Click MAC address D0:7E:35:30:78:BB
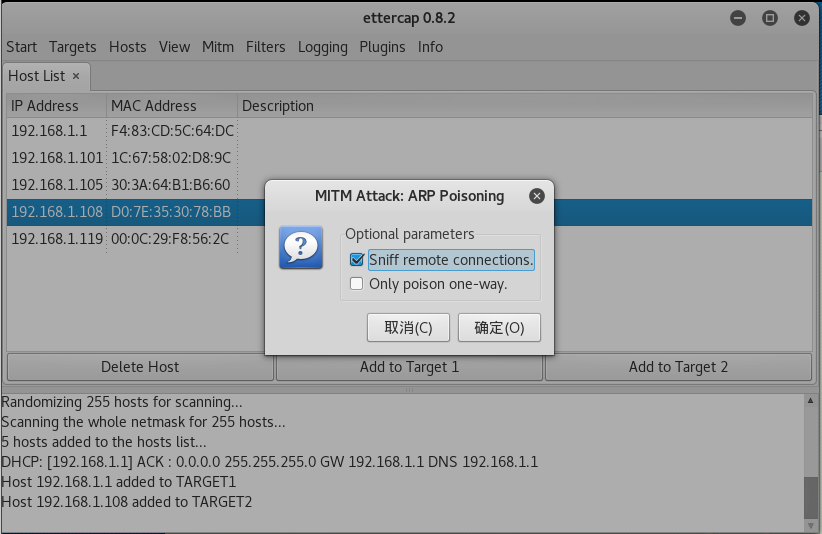 point(170,212)
